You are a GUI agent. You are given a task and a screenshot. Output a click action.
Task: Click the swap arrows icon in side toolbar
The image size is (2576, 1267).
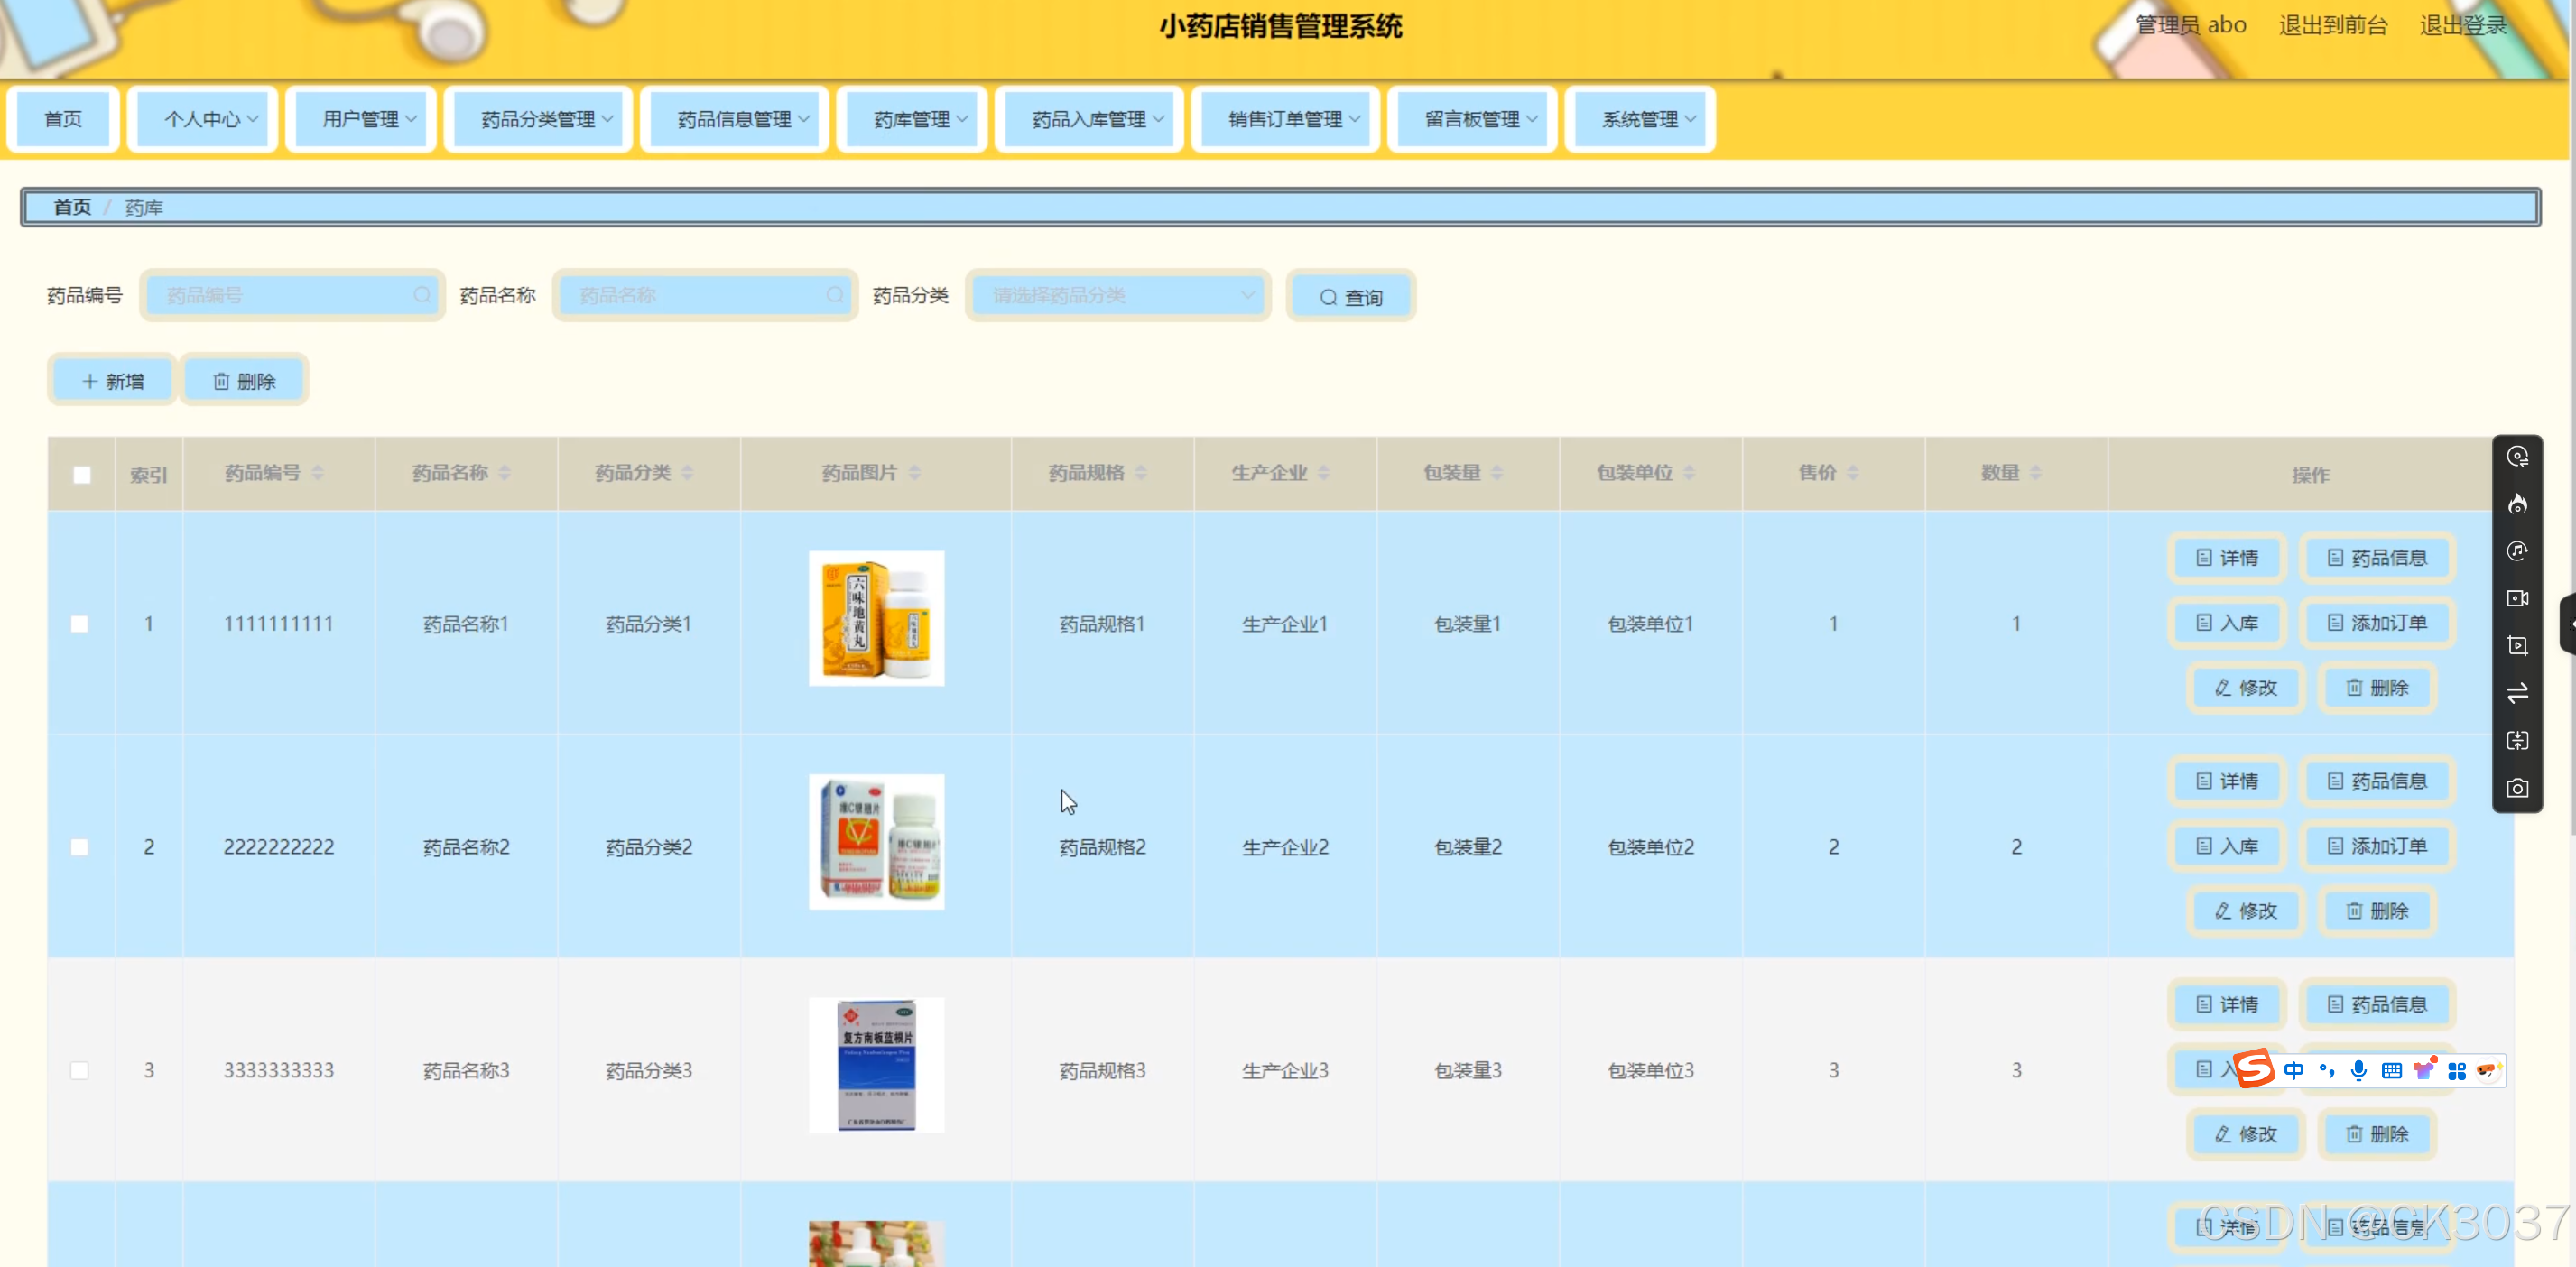pyautogui.click(x=2517, y=692)
